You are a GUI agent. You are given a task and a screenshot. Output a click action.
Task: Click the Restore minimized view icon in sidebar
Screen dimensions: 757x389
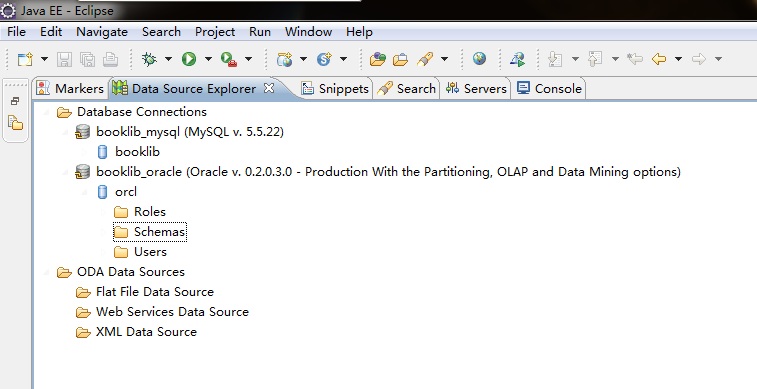coord(15,101)
